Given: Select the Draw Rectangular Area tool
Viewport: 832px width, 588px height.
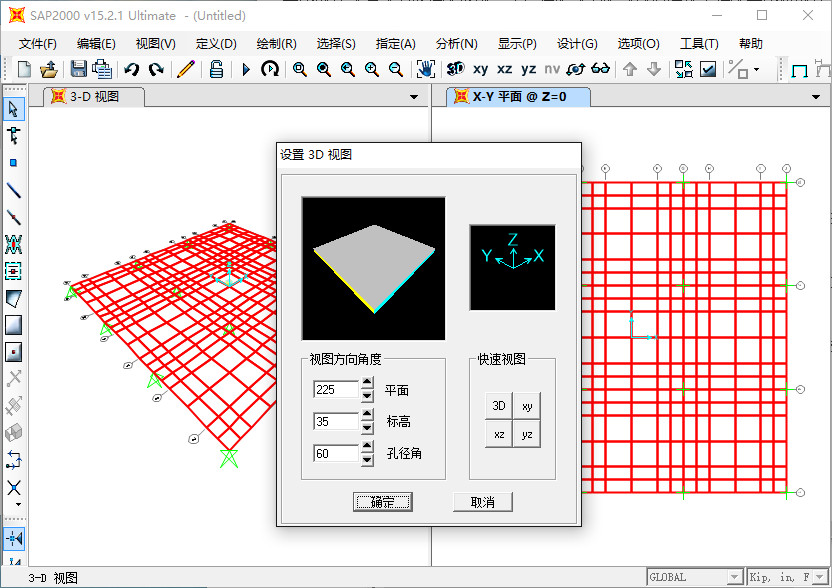Looking at the screenshot, I should pyautogui.click(x=14, y=325).
